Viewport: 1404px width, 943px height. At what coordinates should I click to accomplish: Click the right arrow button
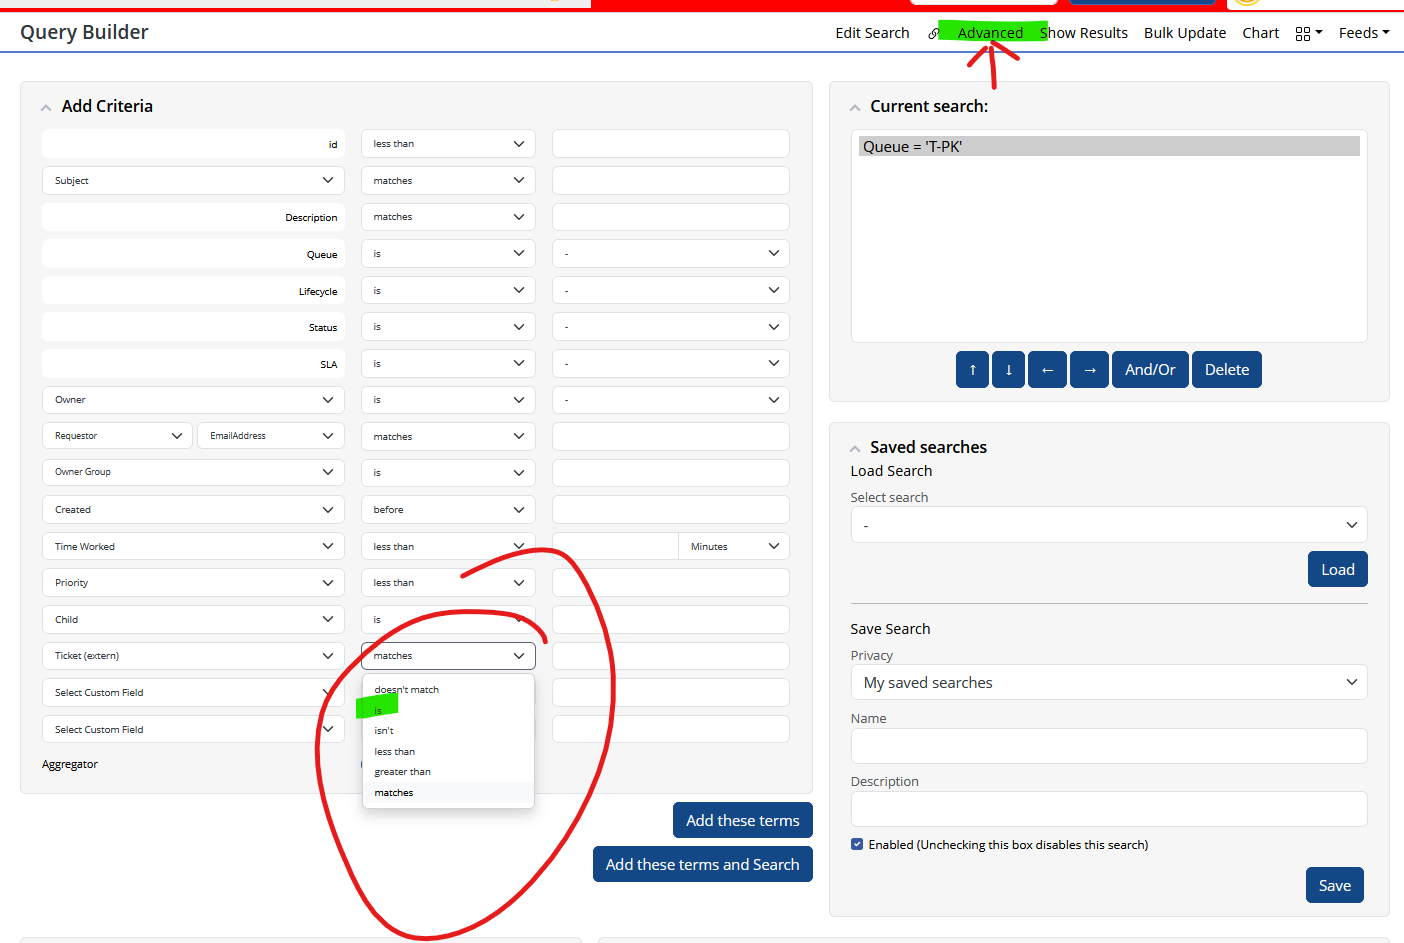coord(1089,369)
